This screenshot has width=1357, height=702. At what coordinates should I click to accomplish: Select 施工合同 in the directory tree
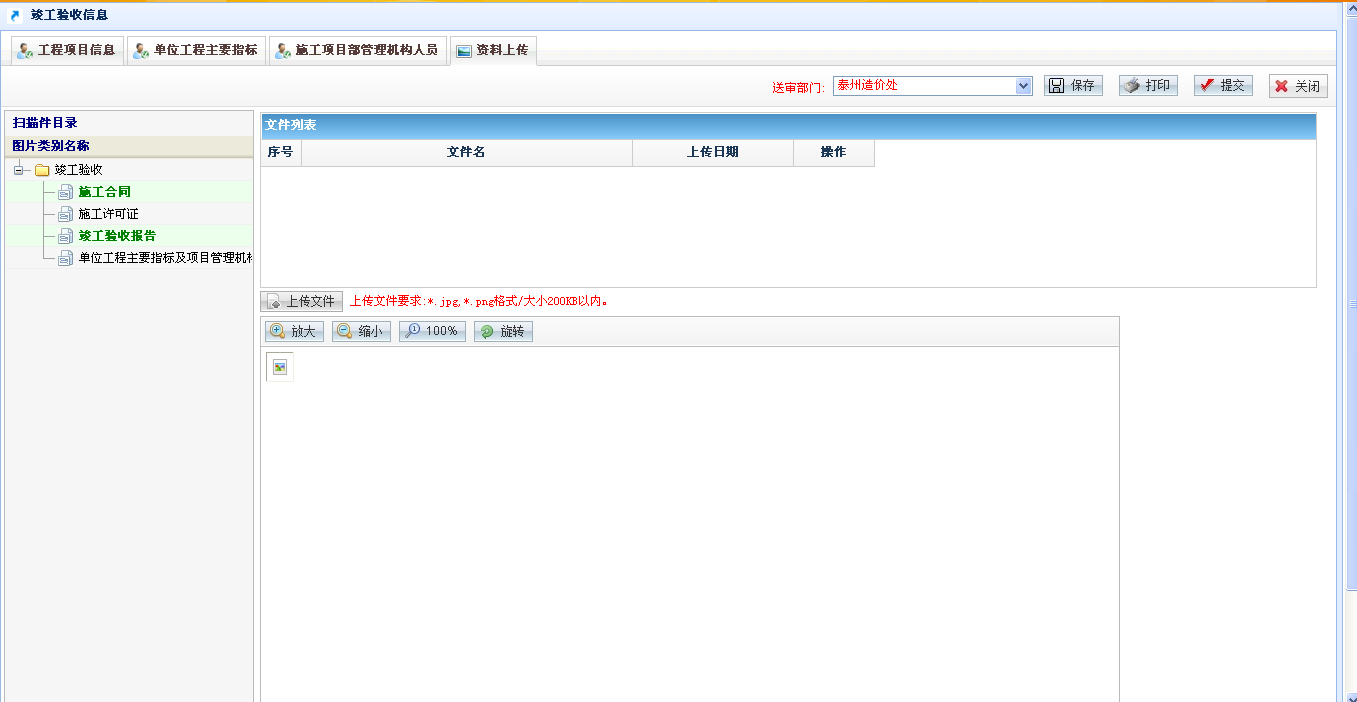click(104, 192)
